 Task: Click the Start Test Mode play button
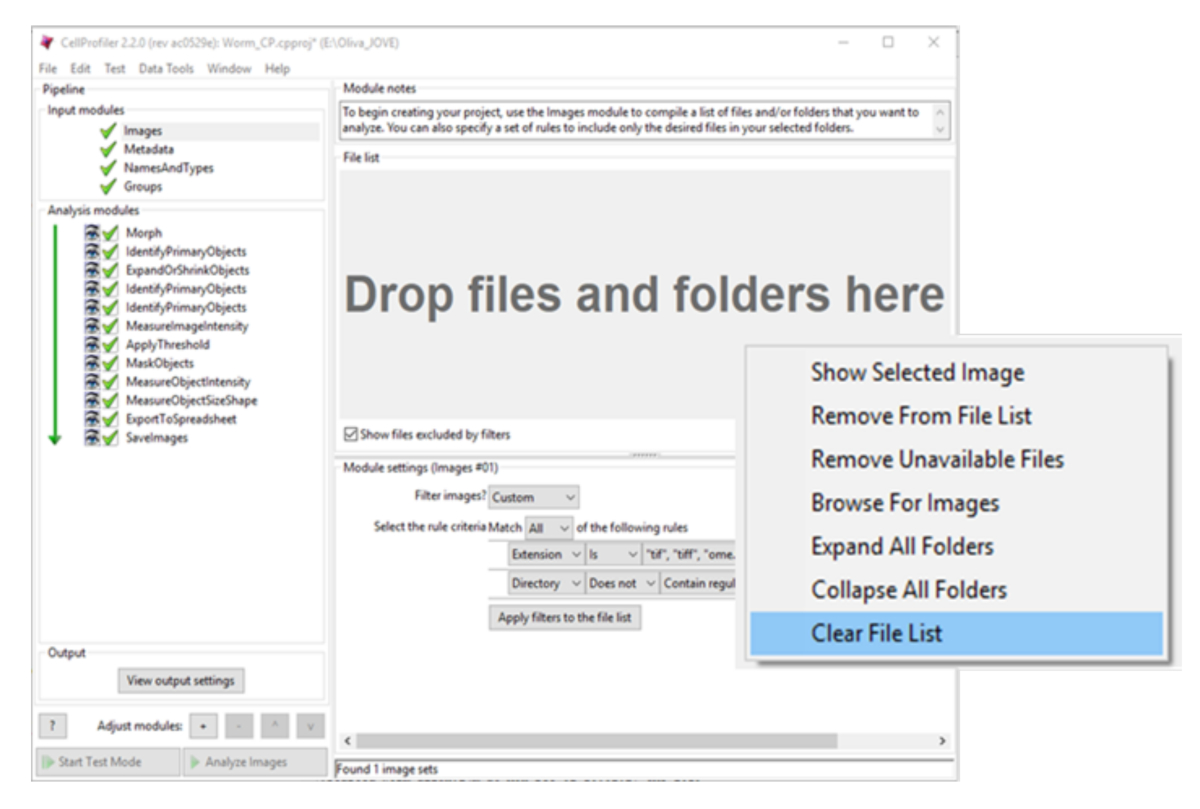coord(108,762)
